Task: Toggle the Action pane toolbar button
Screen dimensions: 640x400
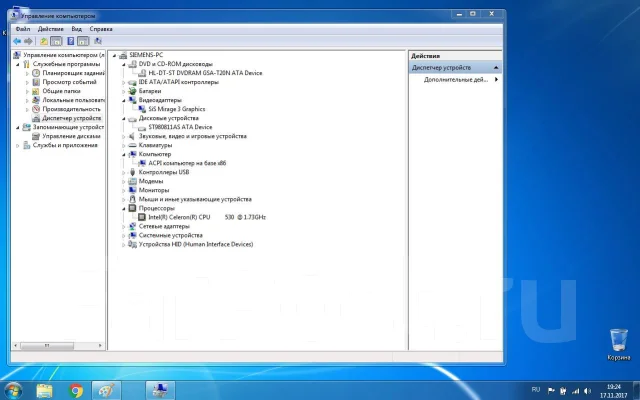Action: click(83, 41)
